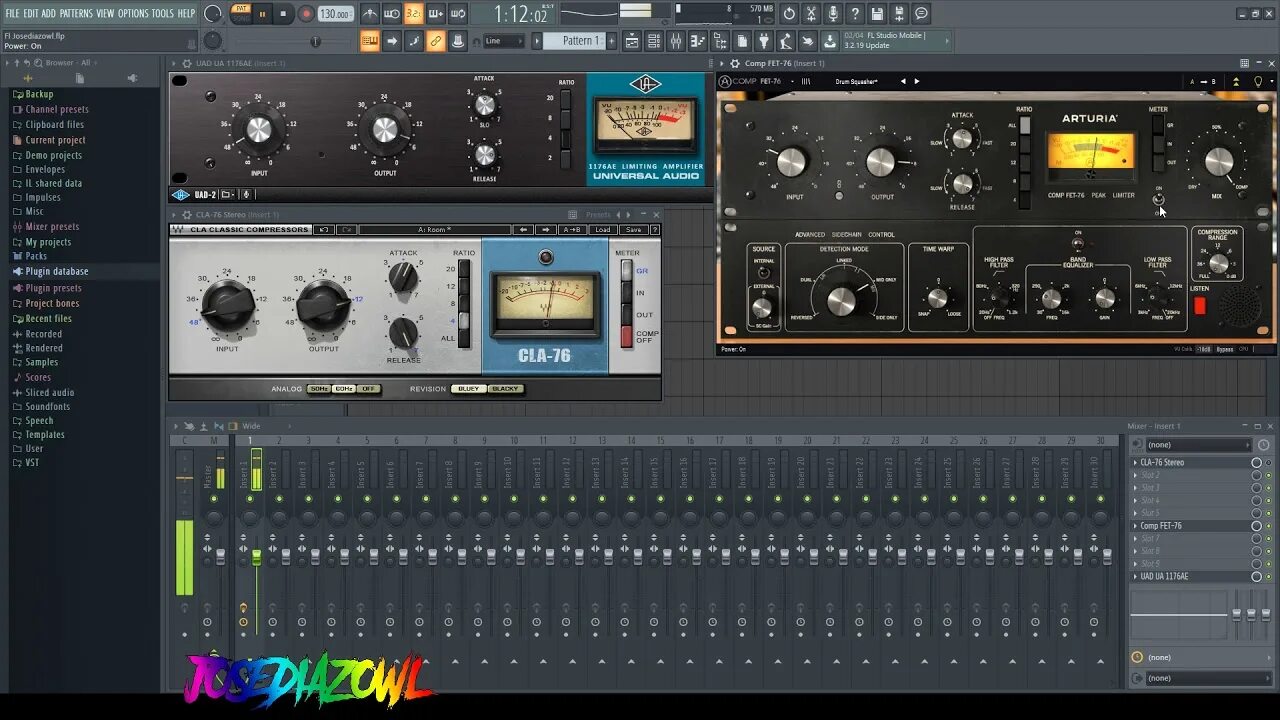Expand the Channel presets folder
1280x720 pixels.
point(57,109)
